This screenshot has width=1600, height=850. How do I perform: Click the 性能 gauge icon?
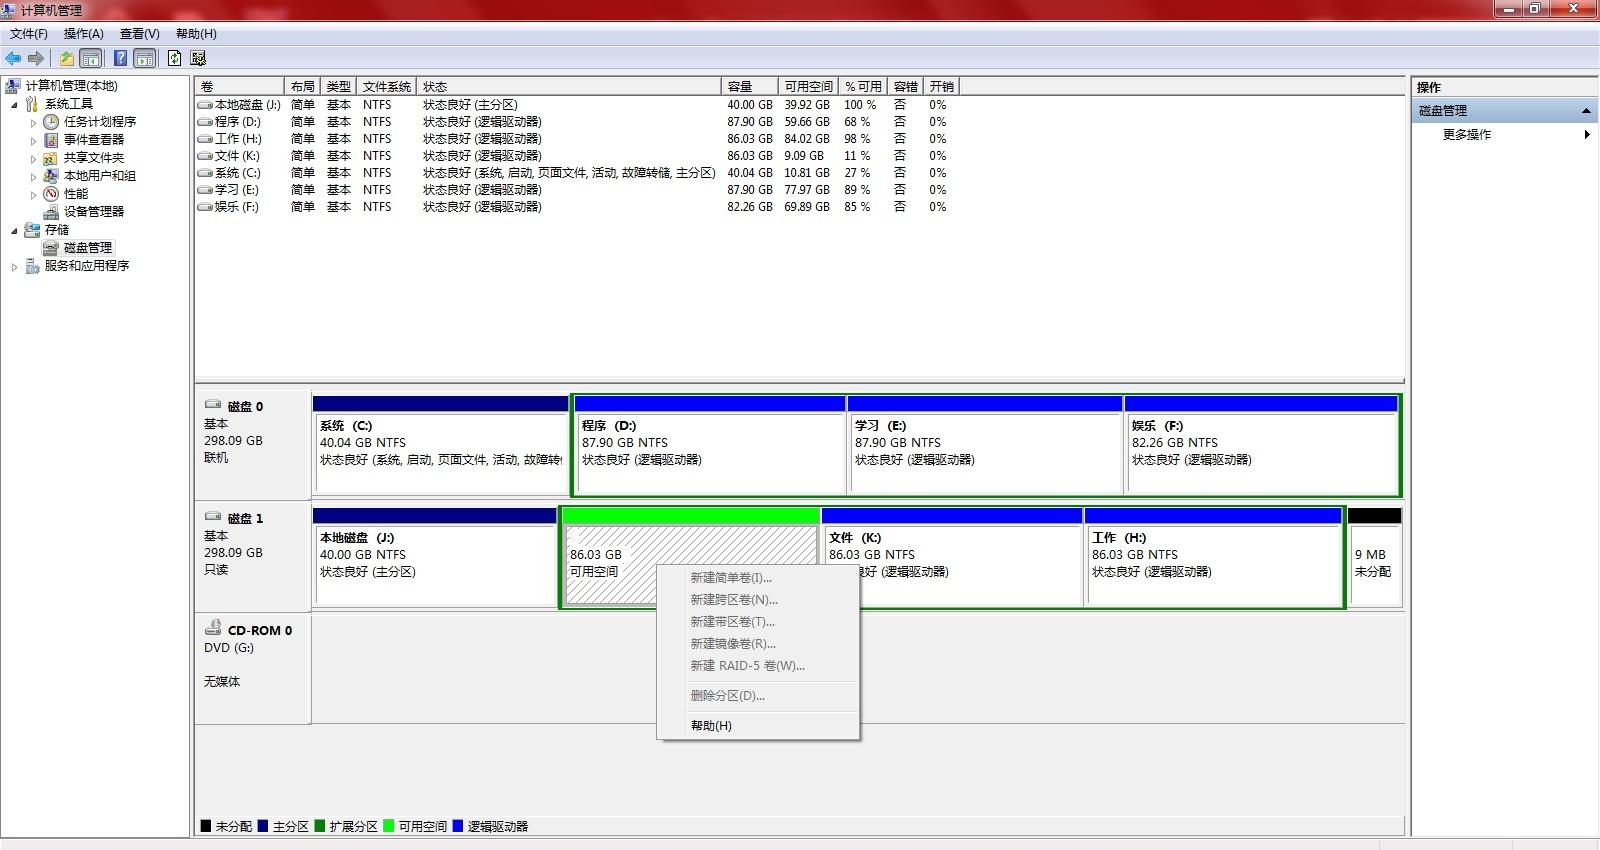pos(51,194)
